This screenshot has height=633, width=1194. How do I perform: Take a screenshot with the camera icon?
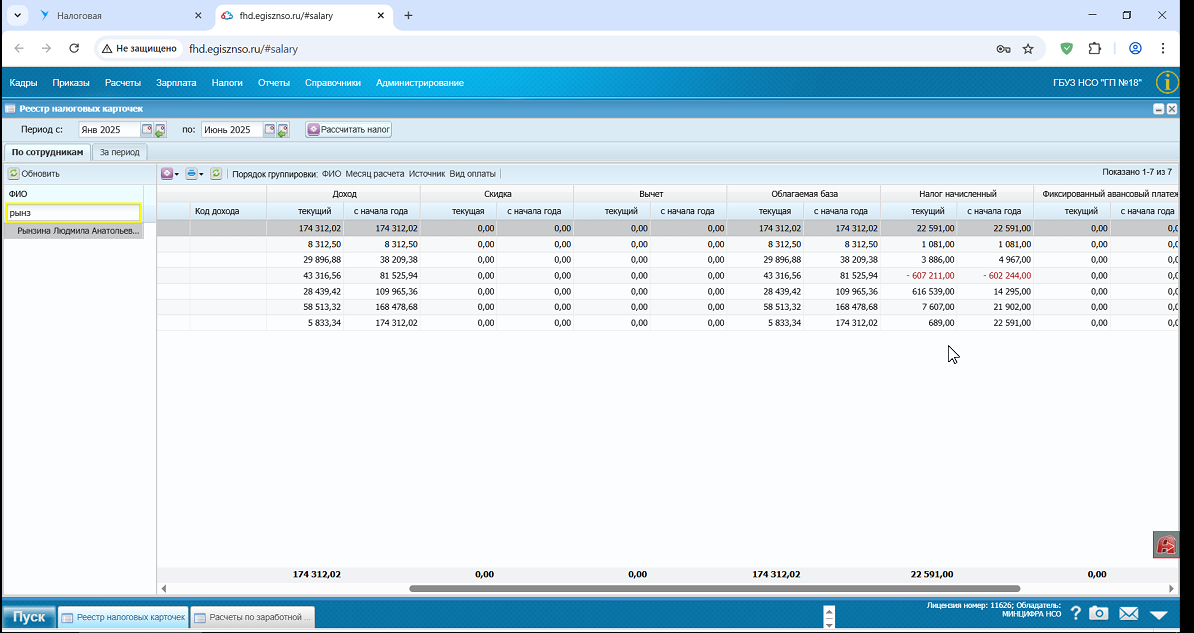coord(1098,613)
